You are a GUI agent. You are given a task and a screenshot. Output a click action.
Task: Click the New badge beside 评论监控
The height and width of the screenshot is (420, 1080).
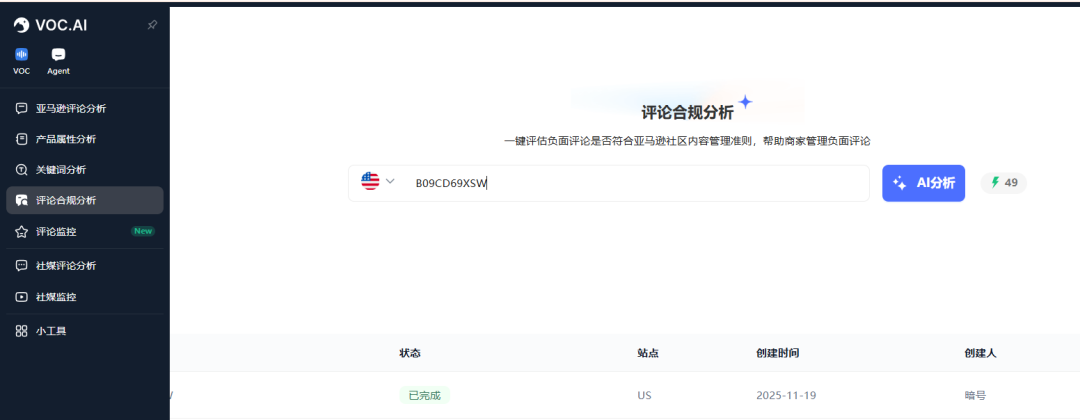click(143, 231)
